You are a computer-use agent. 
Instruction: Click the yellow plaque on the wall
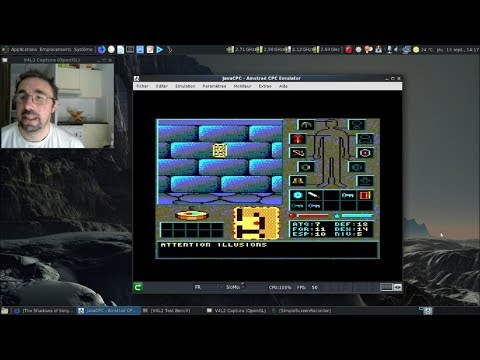220,150
